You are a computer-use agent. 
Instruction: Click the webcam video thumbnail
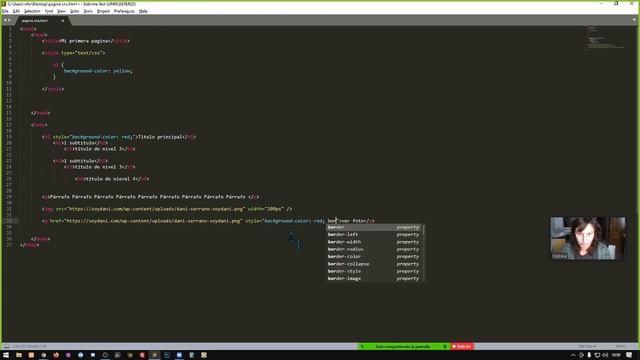point(588,238)
